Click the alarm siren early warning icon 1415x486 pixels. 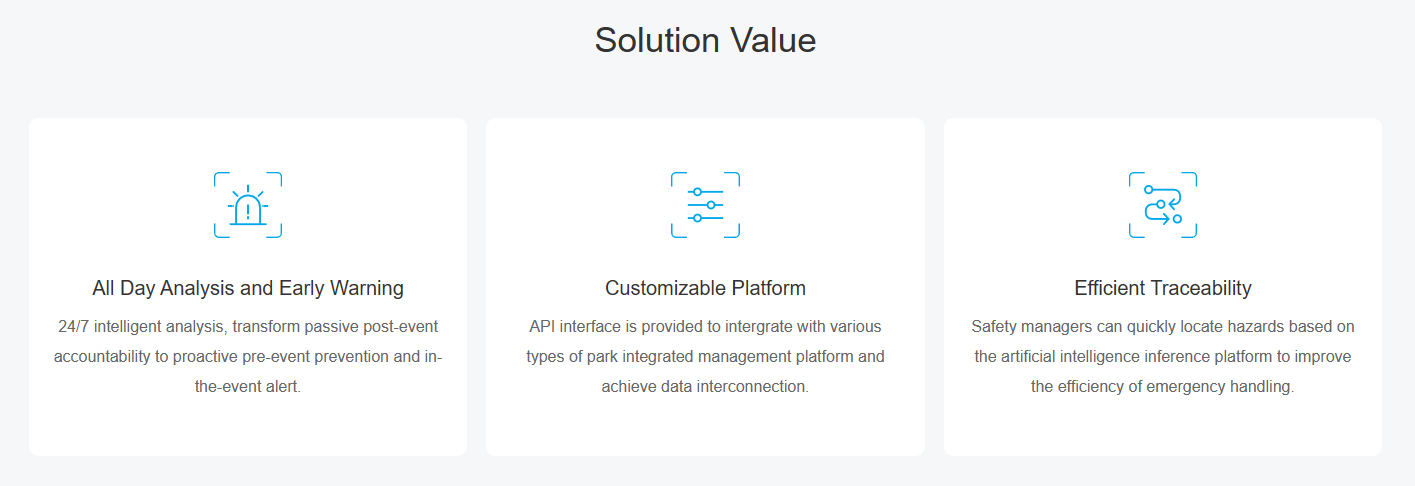[248, 205]
